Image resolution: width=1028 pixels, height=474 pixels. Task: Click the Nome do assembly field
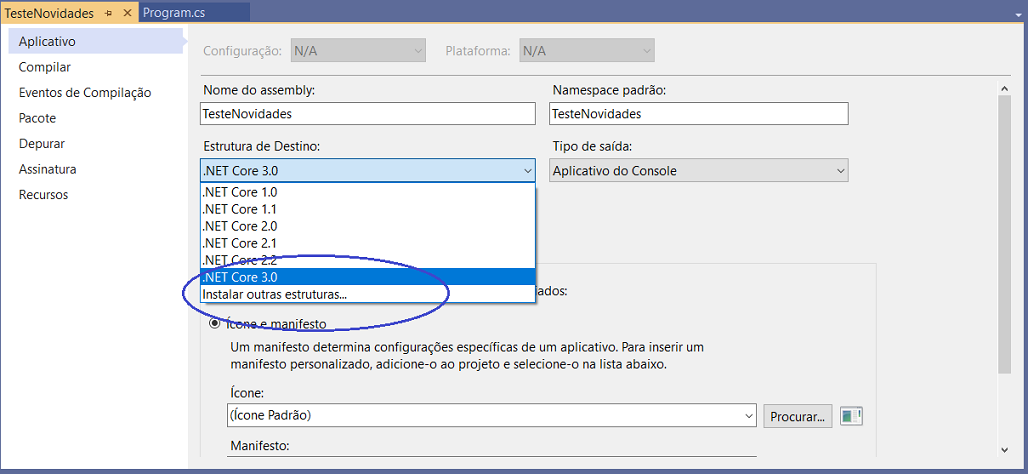tap(368, 113)
